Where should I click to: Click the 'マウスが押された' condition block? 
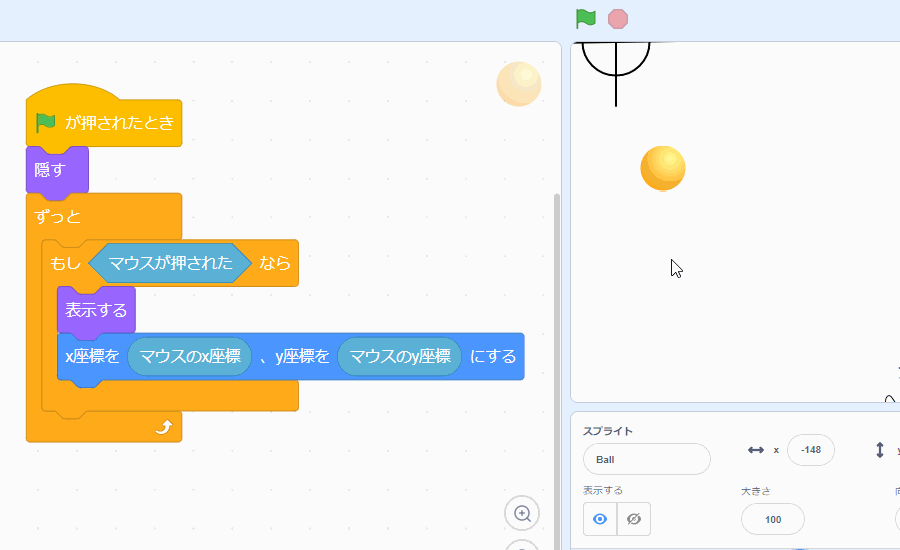[170, 263]
